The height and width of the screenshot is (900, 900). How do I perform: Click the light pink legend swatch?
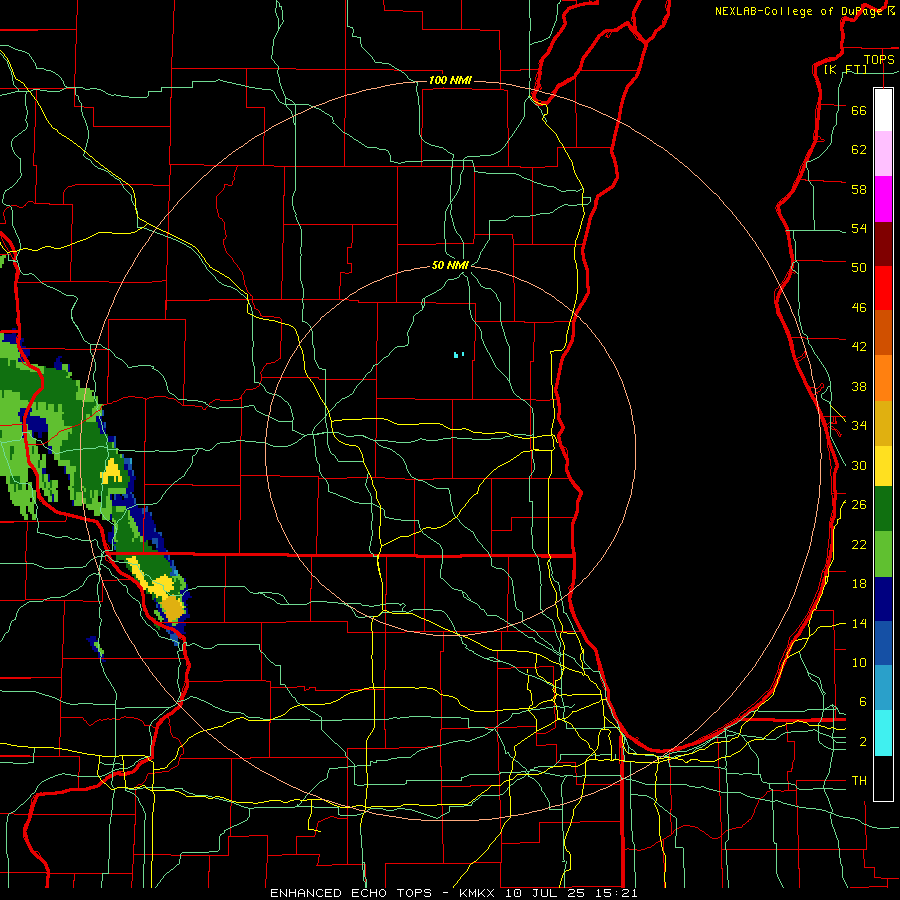coord(883,153)
